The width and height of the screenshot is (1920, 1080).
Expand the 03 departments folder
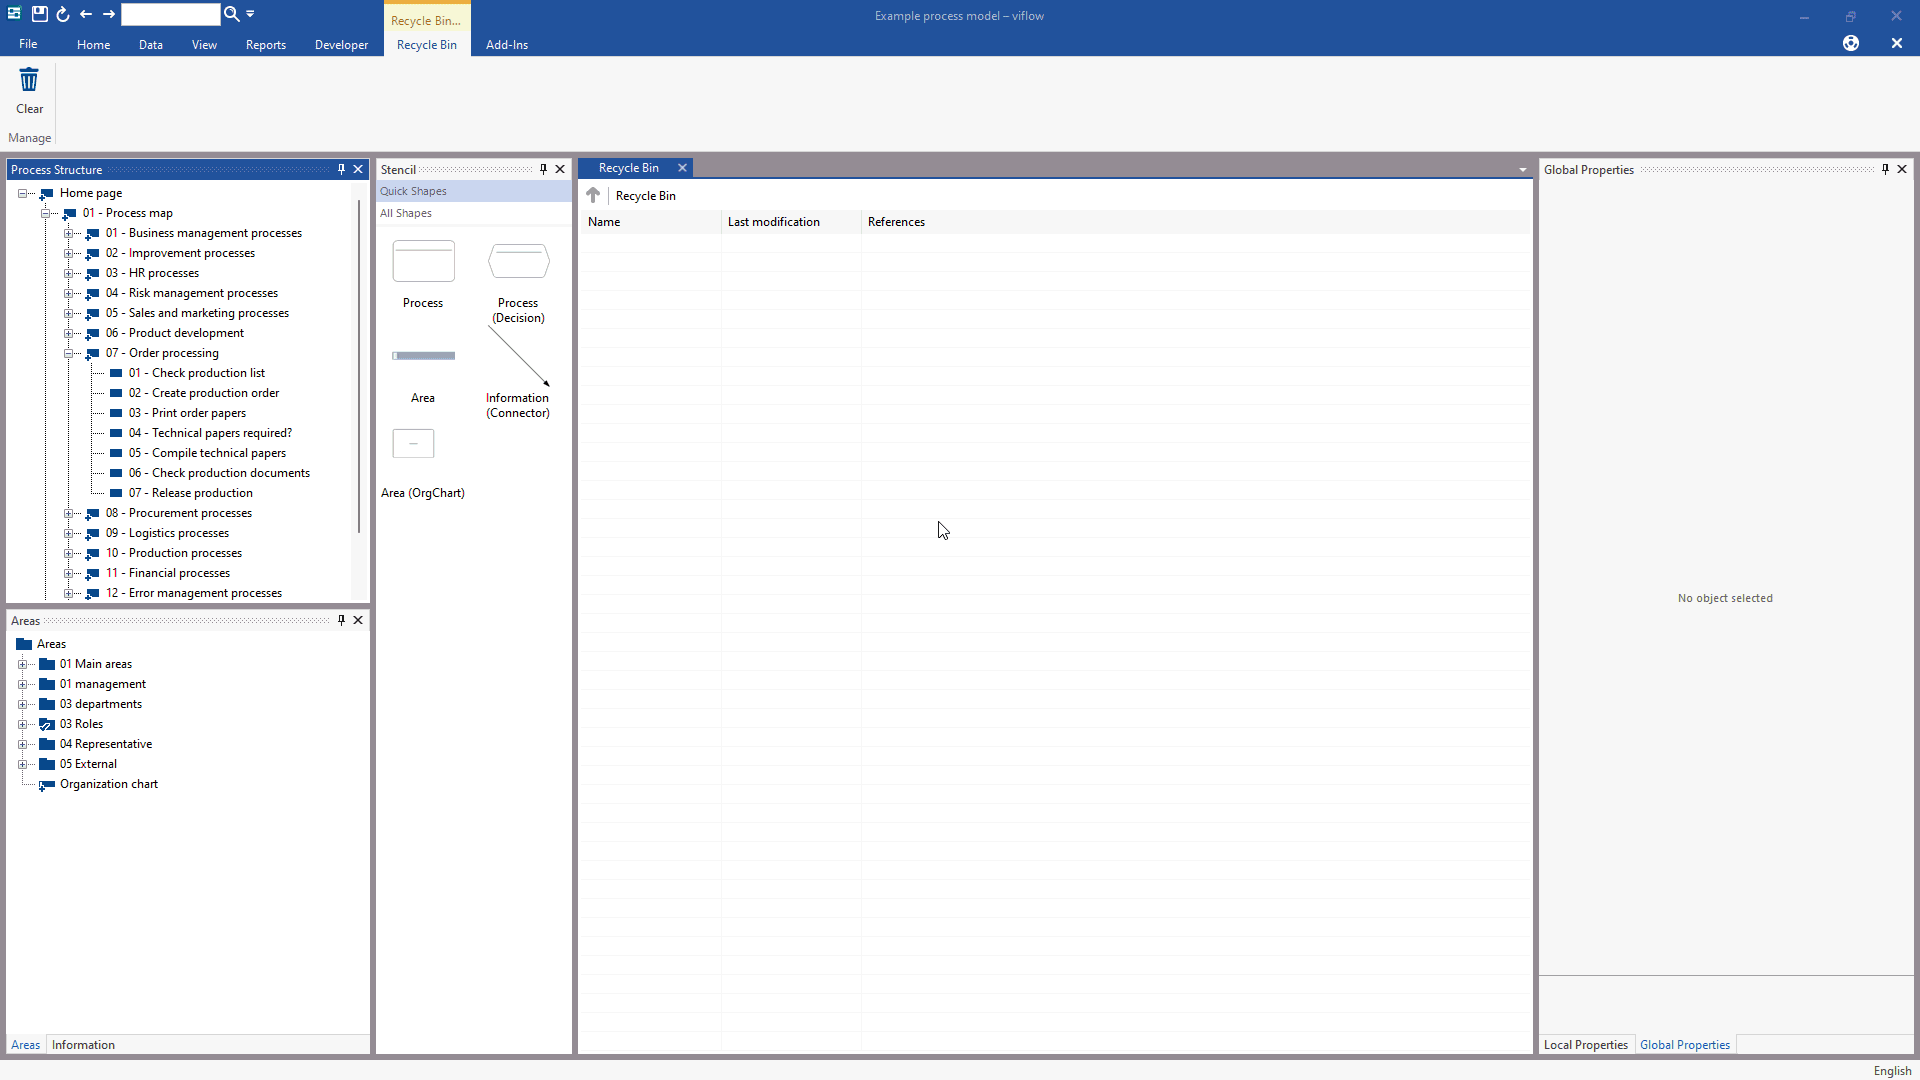(22, 704)
